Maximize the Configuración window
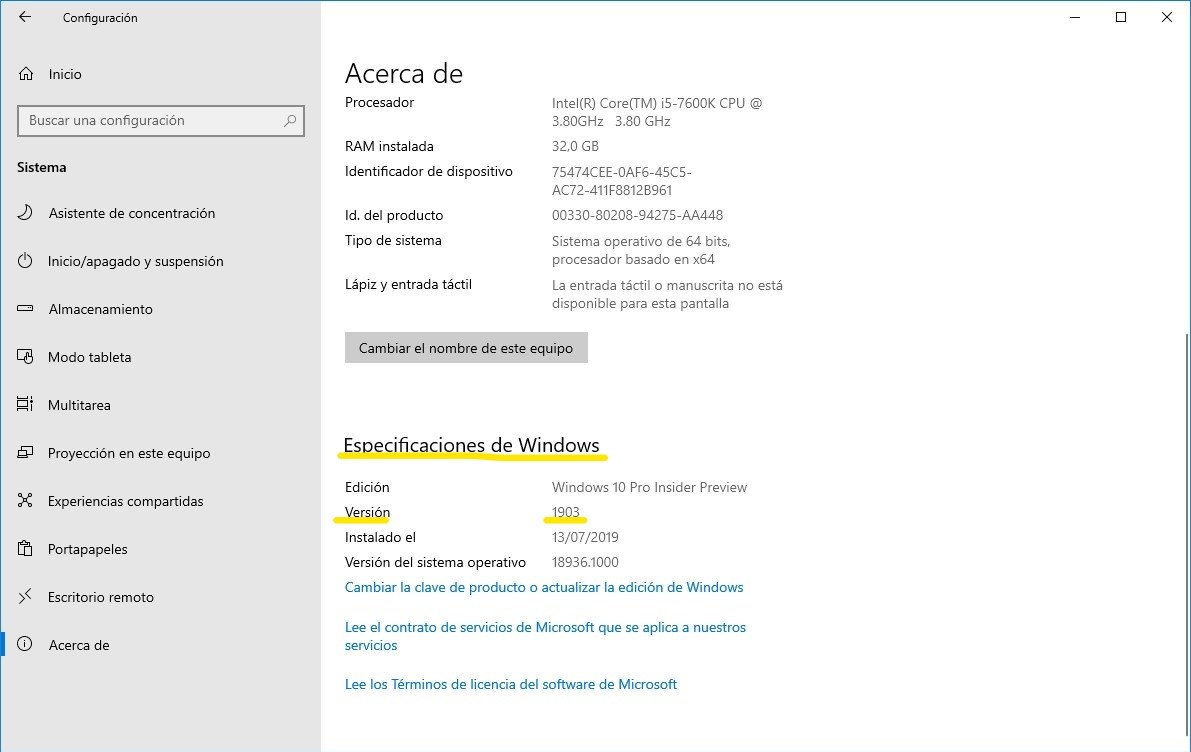The image size is (1191, 752). point(1121,17)
